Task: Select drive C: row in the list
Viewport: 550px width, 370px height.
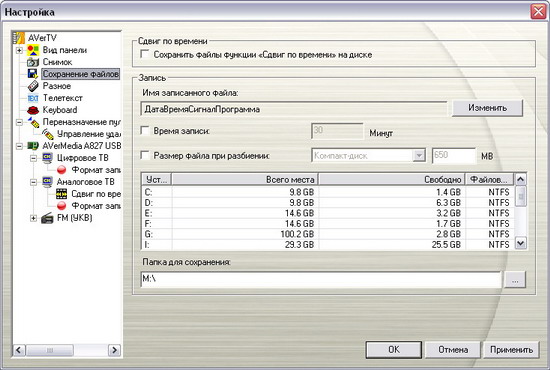Action: [x=328, y=192]
